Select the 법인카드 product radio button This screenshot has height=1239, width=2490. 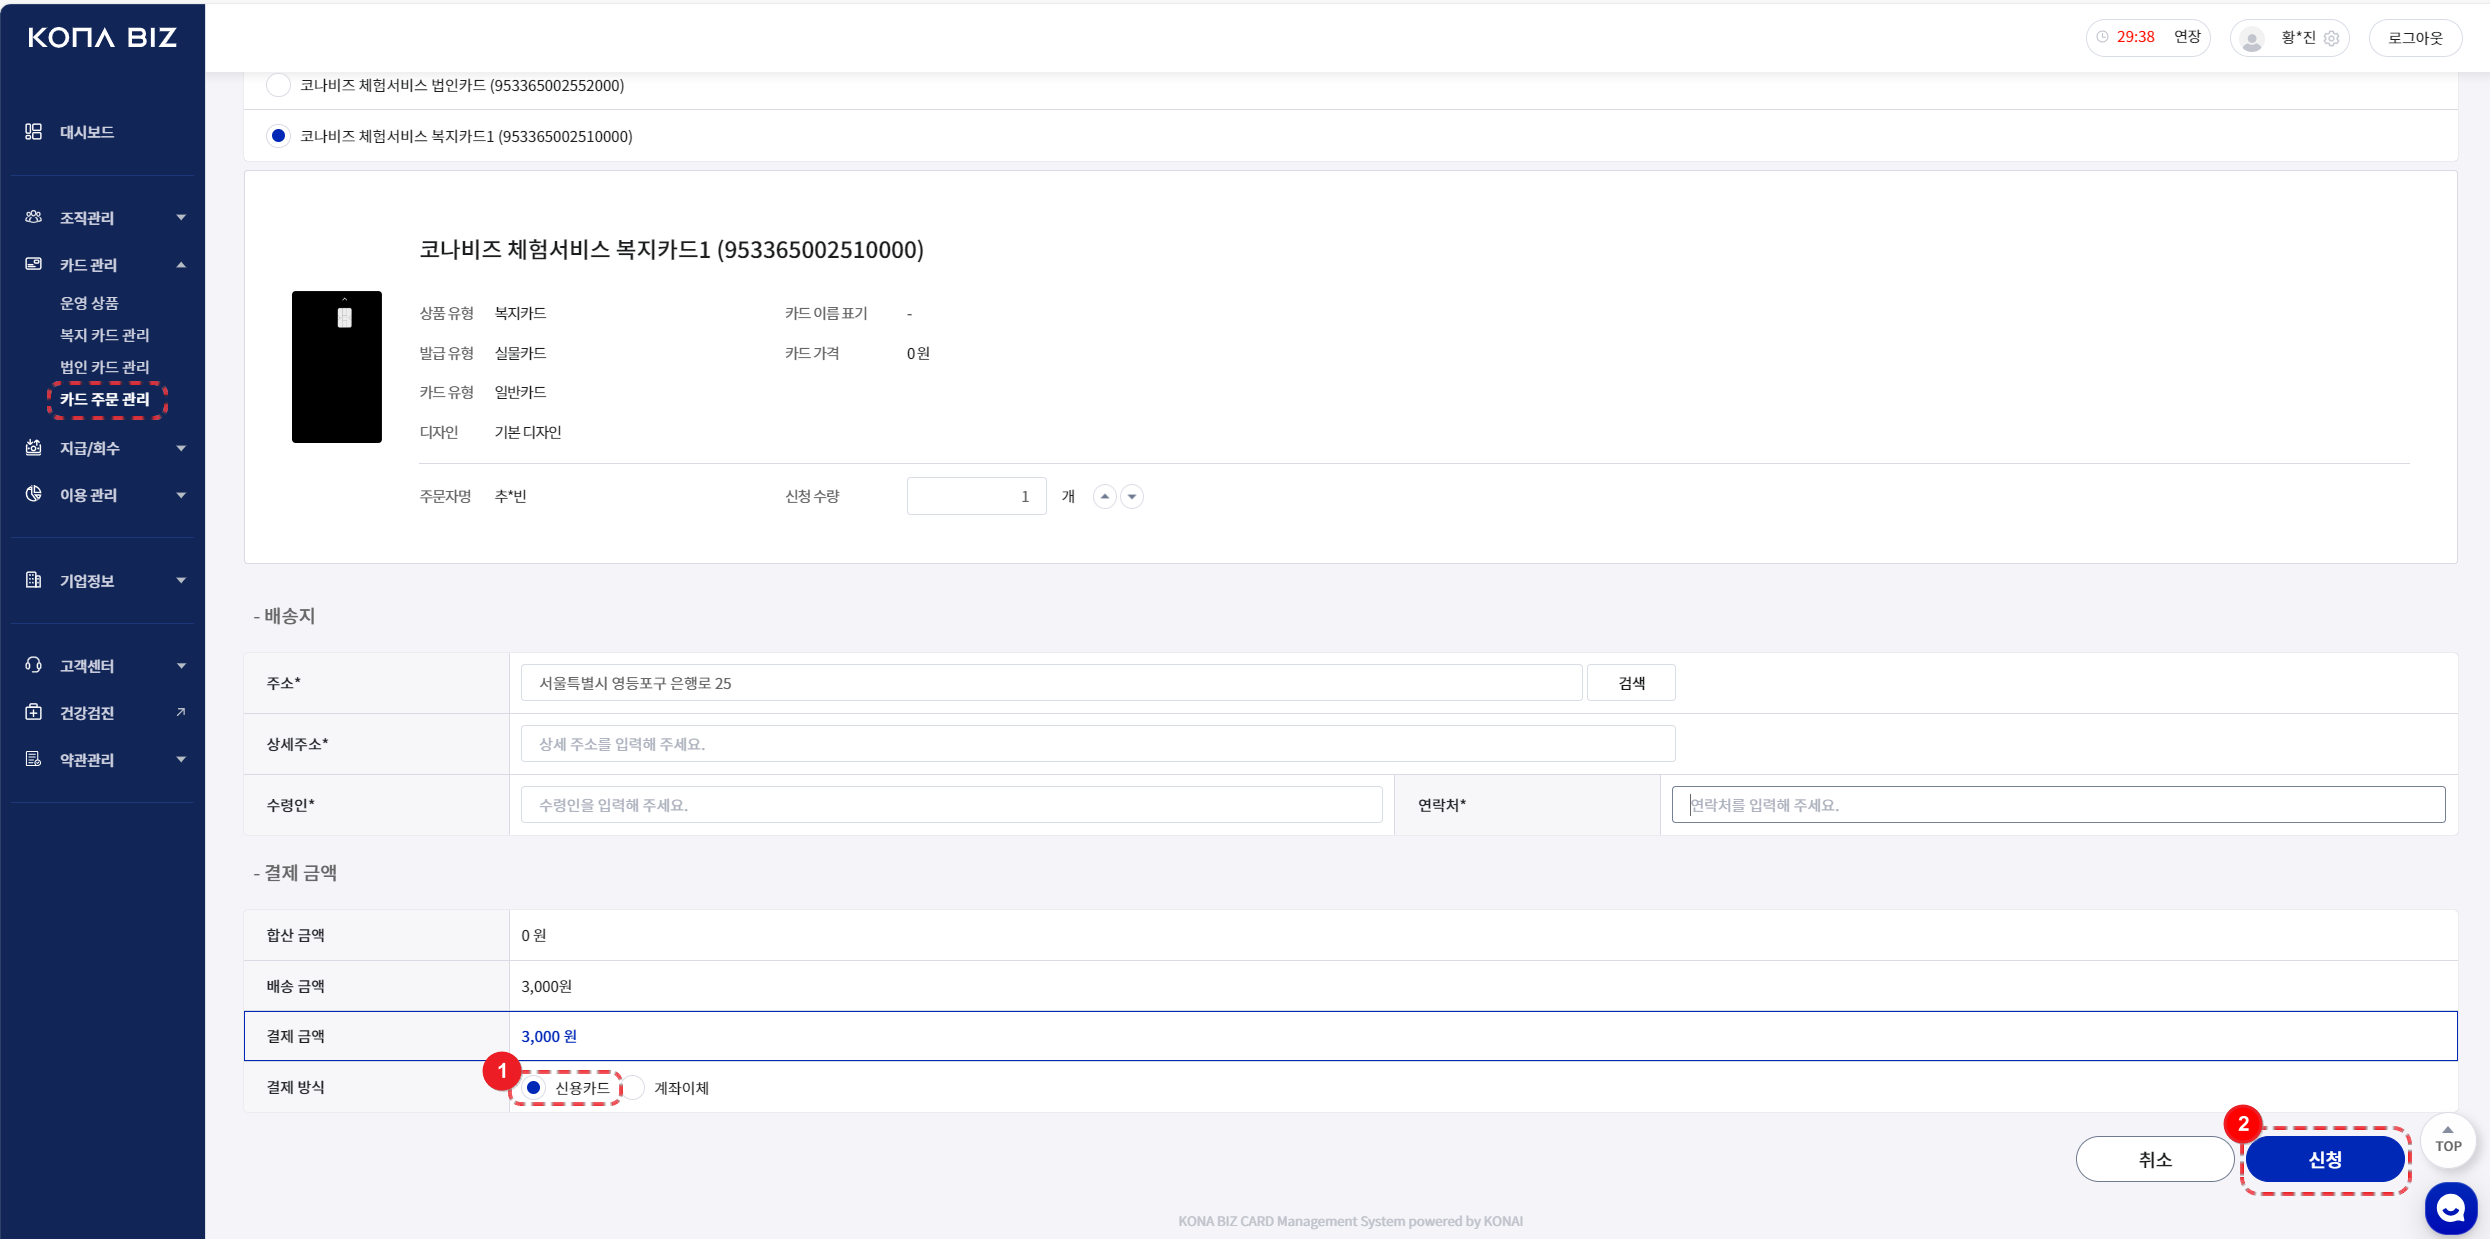click(278, 85)
